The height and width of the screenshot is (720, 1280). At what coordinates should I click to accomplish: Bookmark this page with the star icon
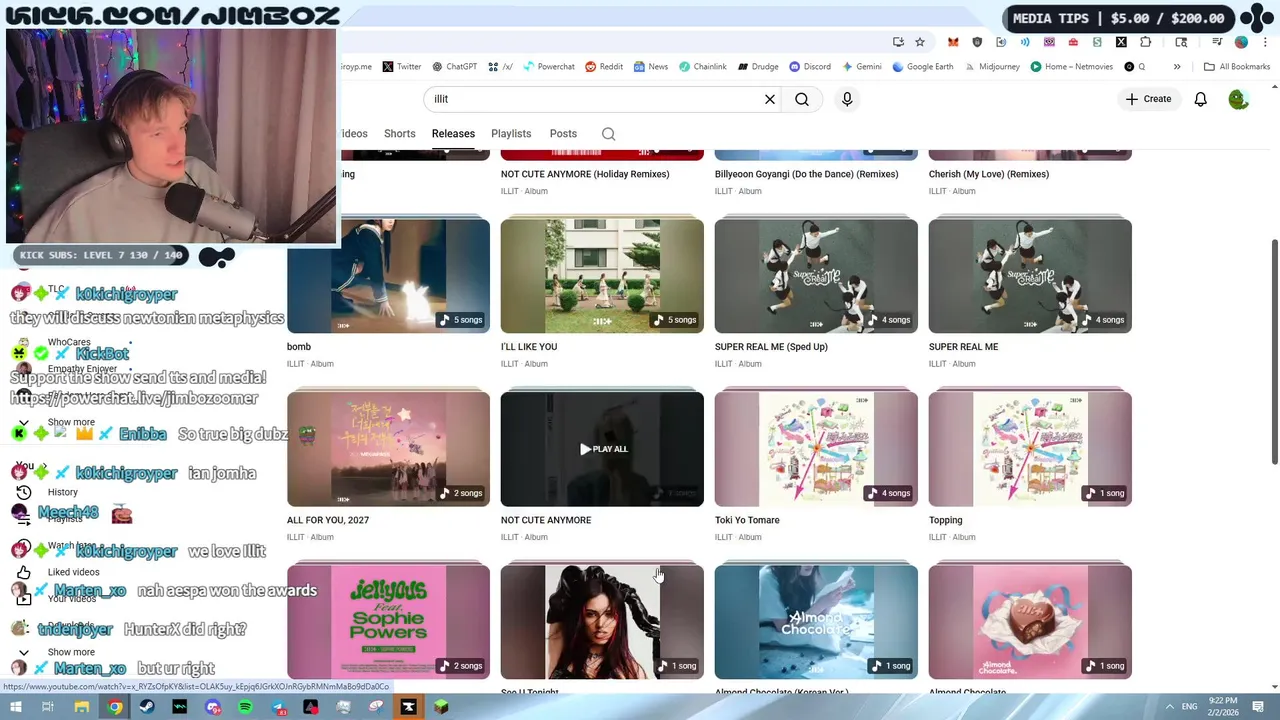pos(920,42)
